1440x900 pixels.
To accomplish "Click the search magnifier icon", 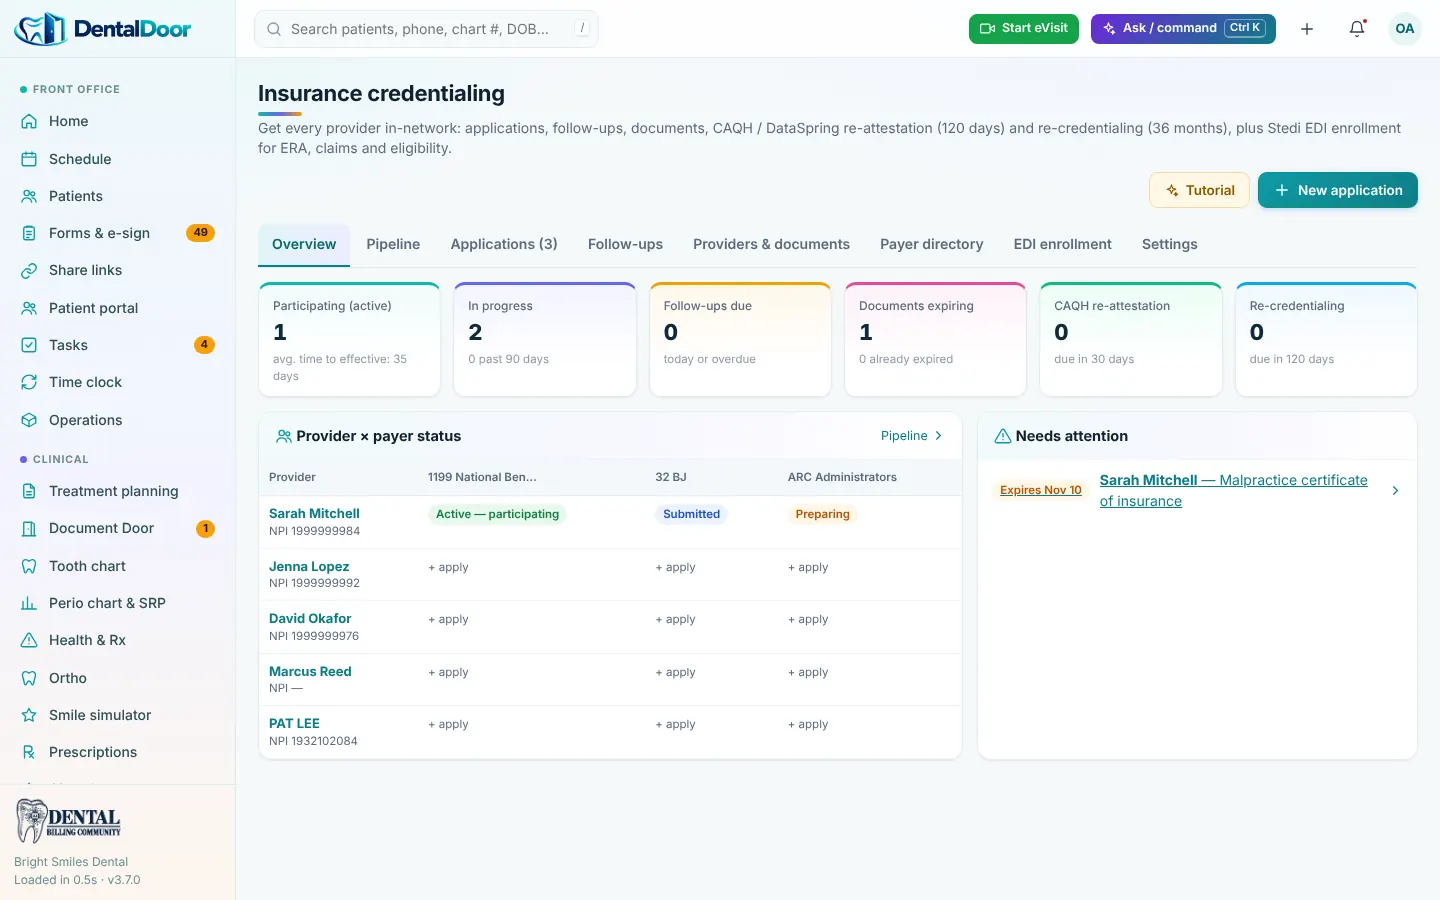I will pos(274,29).
